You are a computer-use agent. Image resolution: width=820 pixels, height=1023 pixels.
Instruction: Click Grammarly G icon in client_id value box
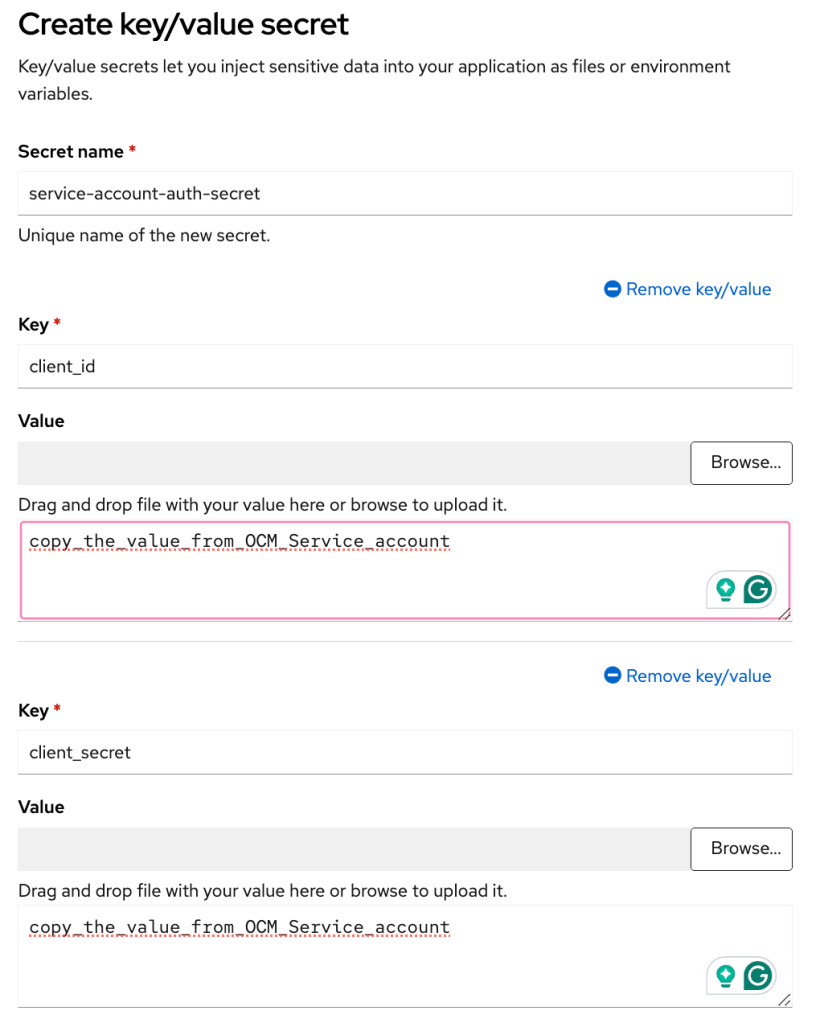[x=758, y=590]
